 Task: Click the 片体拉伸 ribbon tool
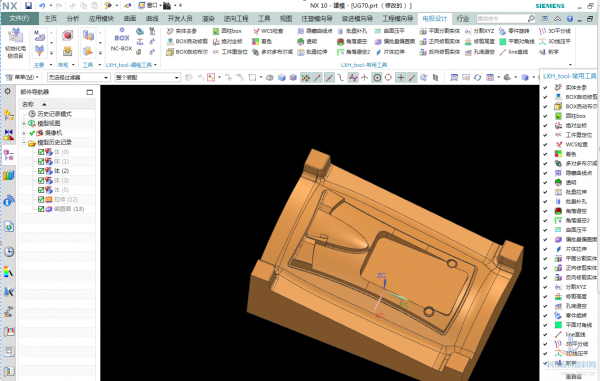[390, 52]
